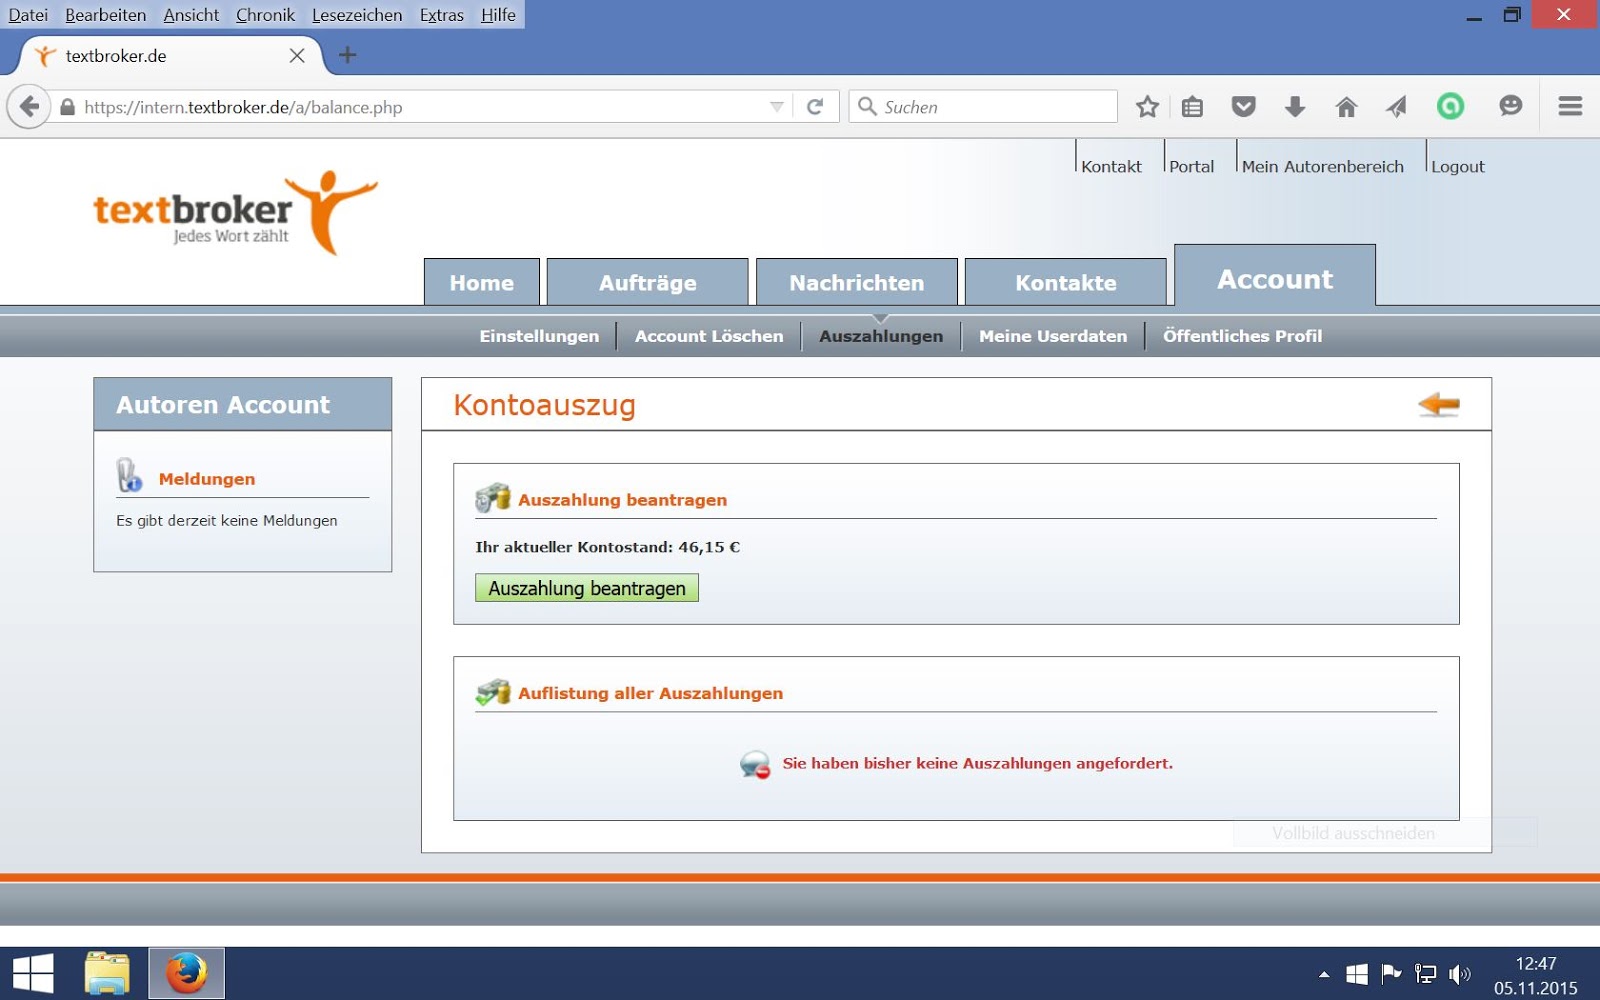This screenshot has height=1000, width=1600.
Task: Click the cash icon beside Auflistung aller Auszahlungen
Action: [491, 691]
